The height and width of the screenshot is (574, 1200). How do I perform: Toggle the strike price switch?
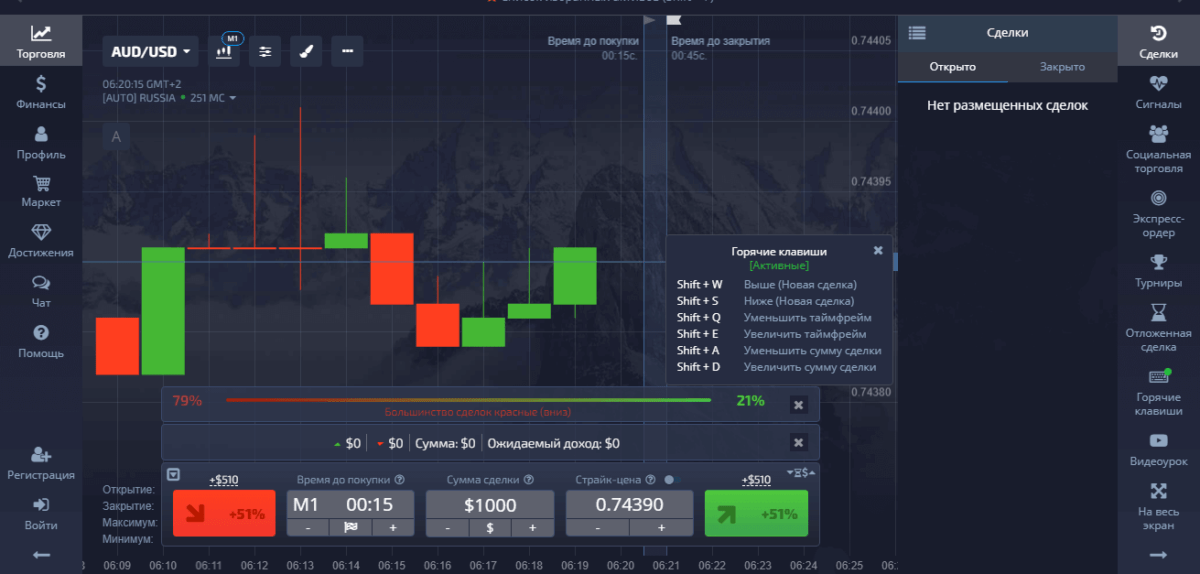point(668,480)
